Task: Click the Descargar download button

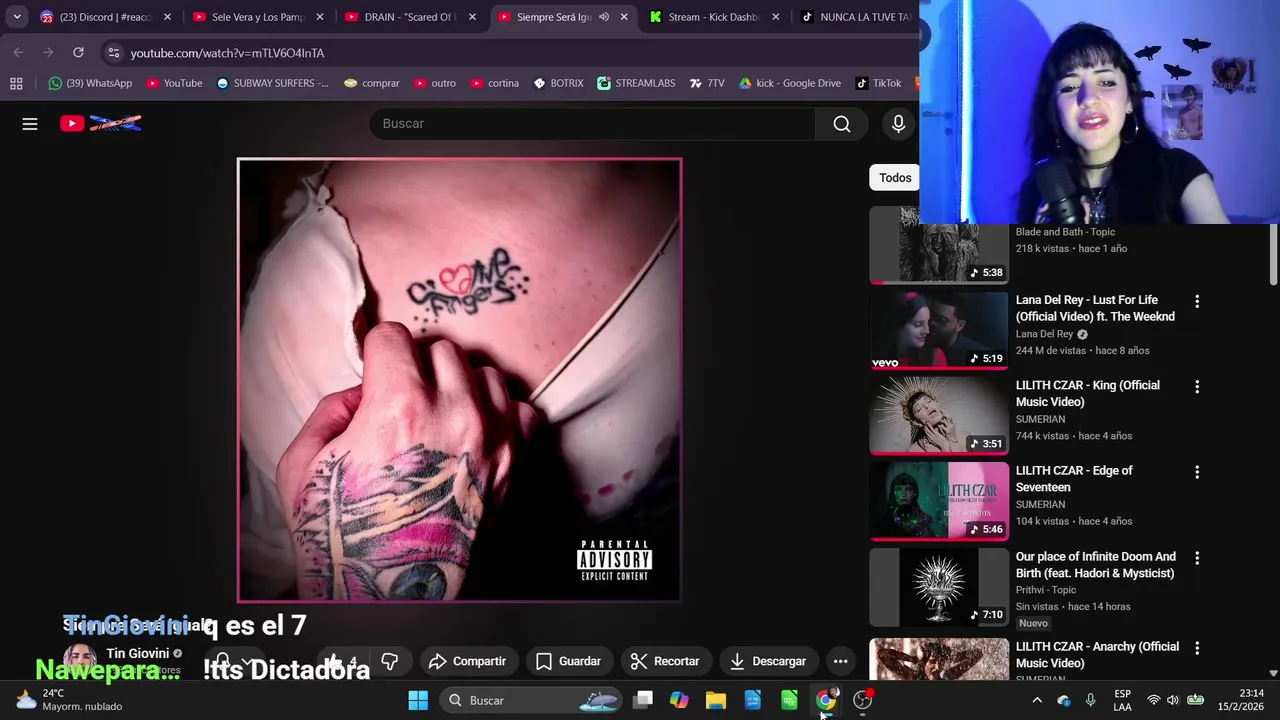Action: pos(768,661)
